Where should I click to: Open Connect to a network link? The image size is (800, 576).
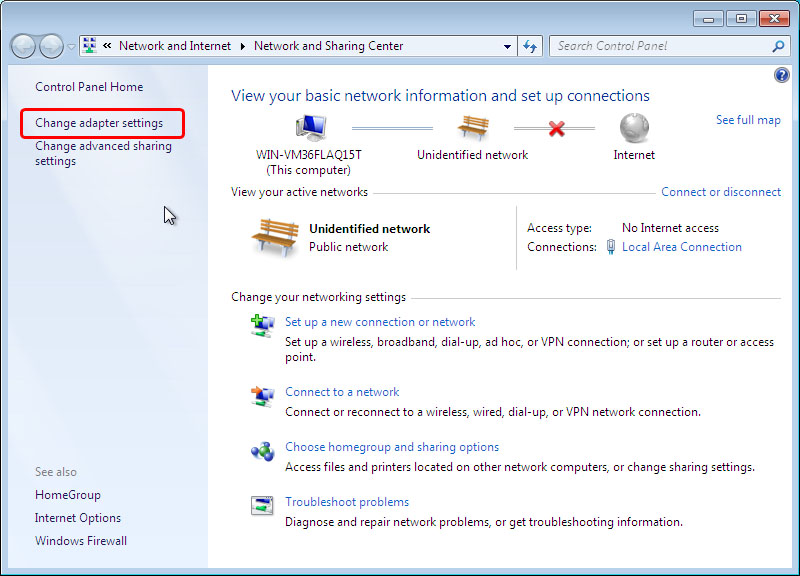(342, 392)
